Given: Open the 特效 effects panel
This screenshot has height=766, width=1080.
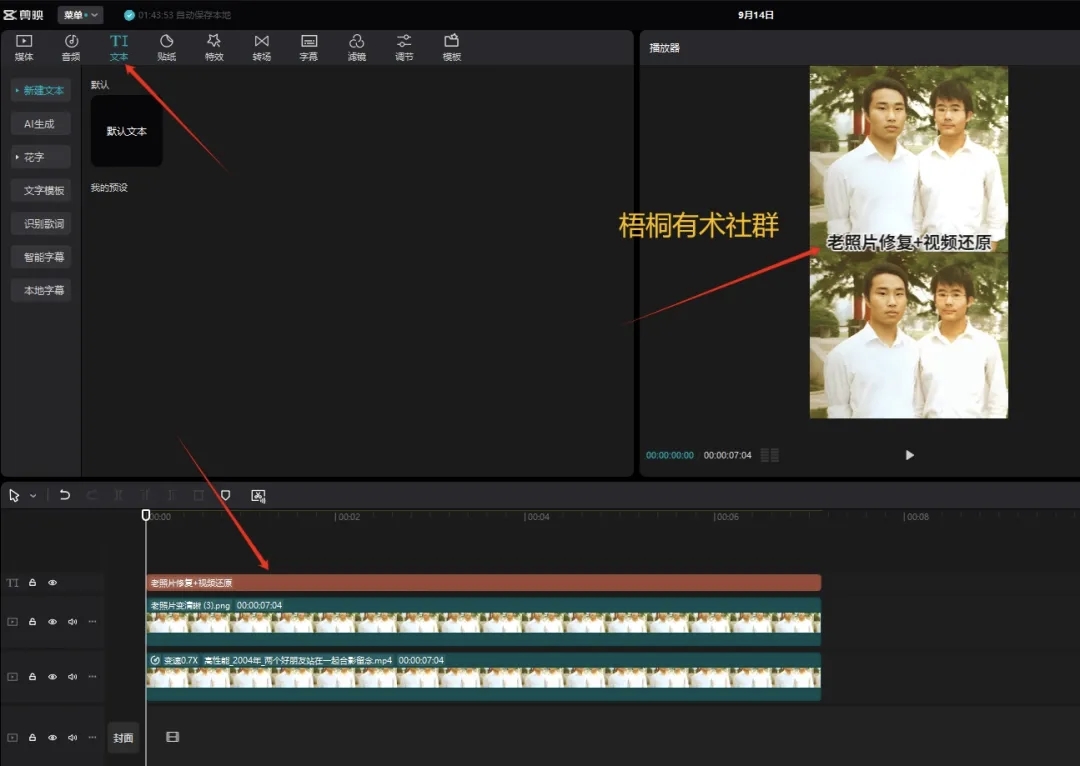Looking at the screenshot, I should coord(214,47).
